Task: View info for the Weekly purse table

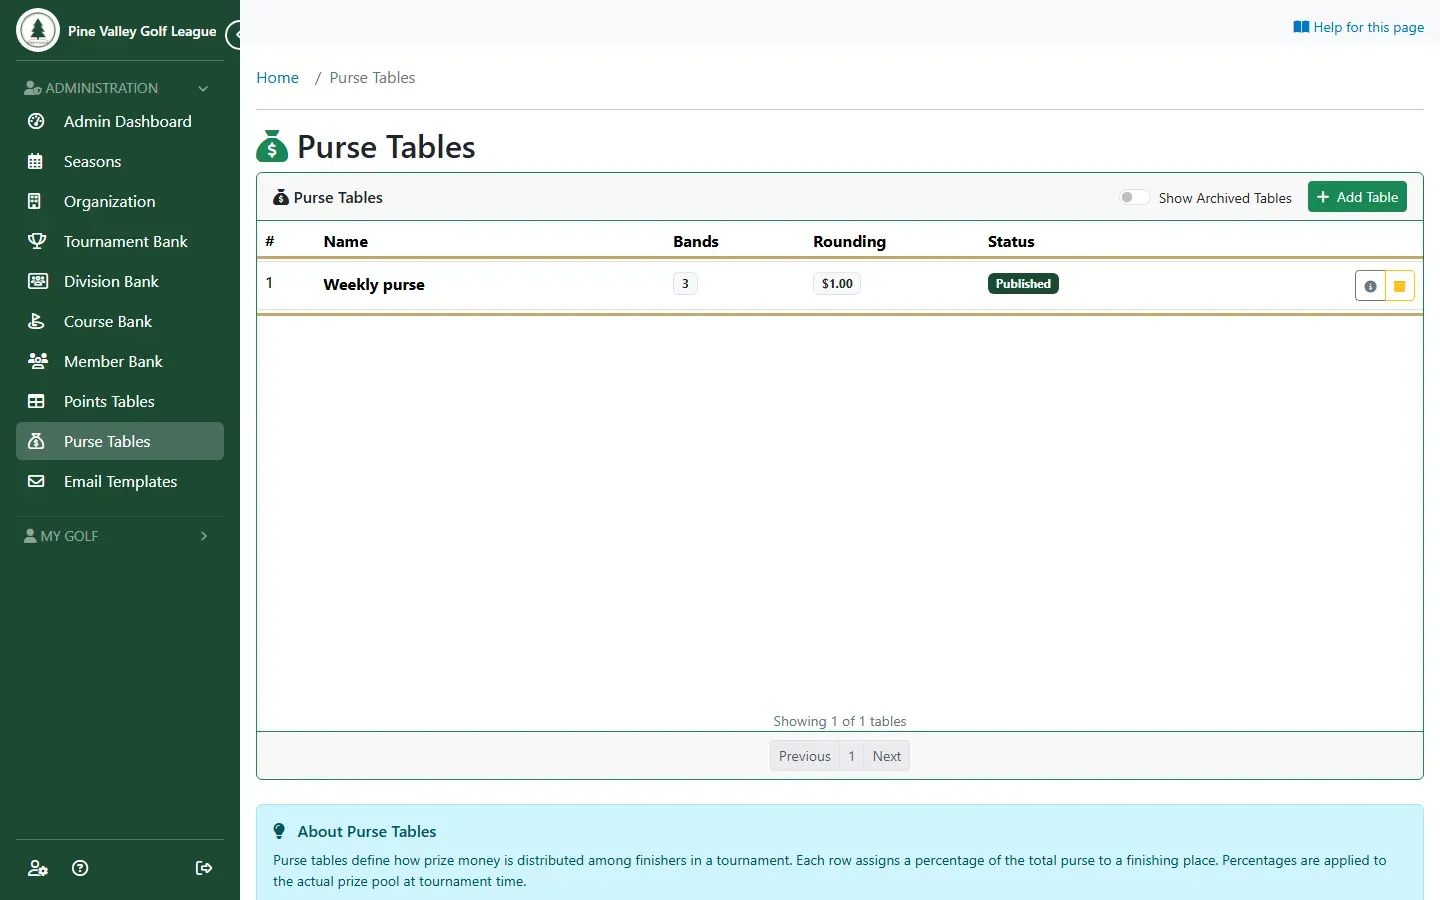Action: pyautogui.click(x=1370, y=286)
